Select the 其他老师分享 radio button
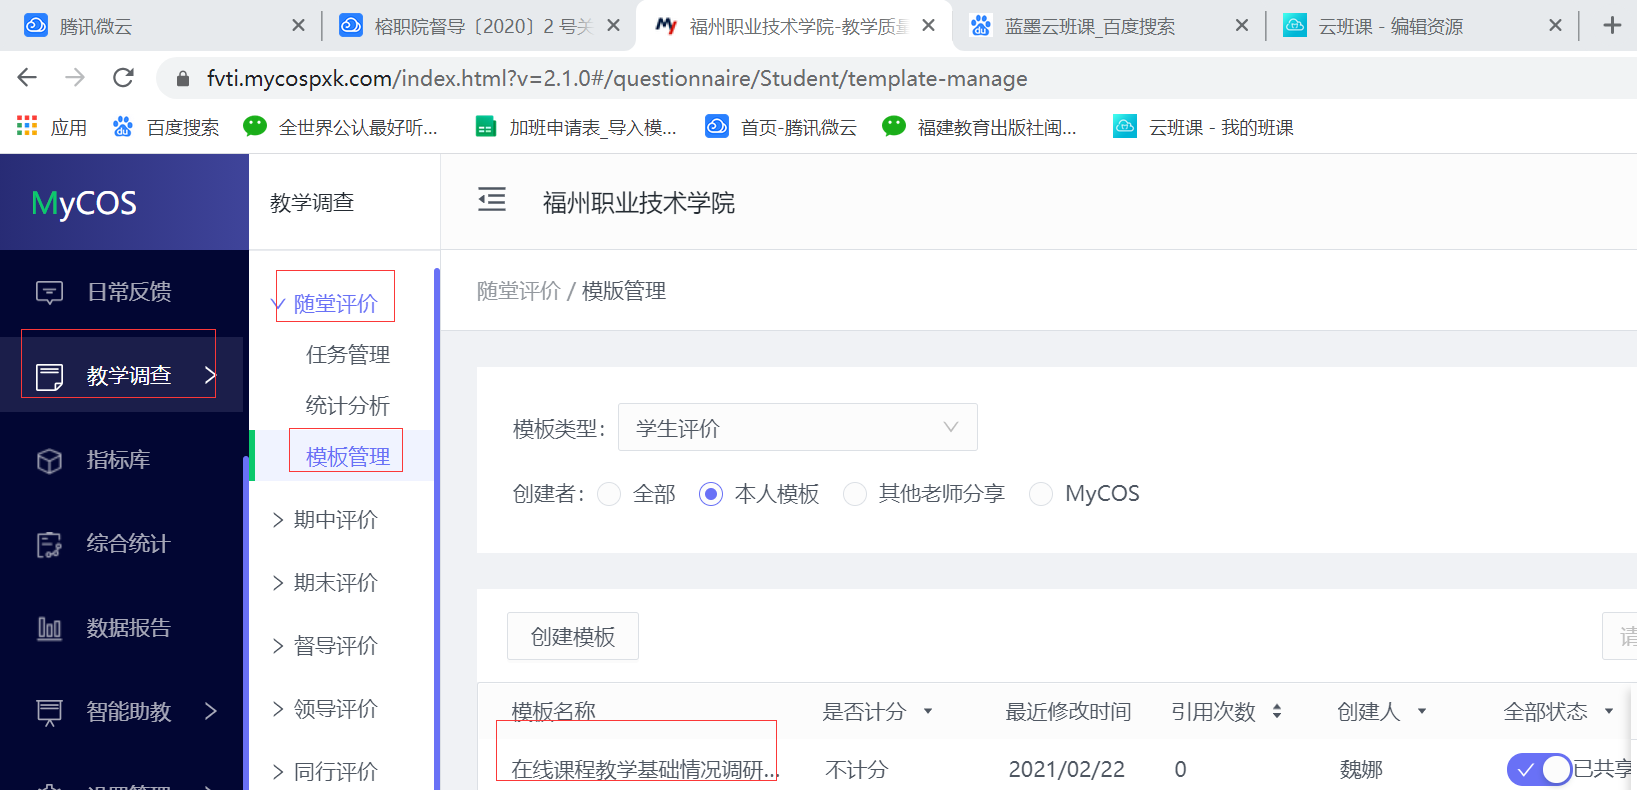1637x790 pixels. 855,494
